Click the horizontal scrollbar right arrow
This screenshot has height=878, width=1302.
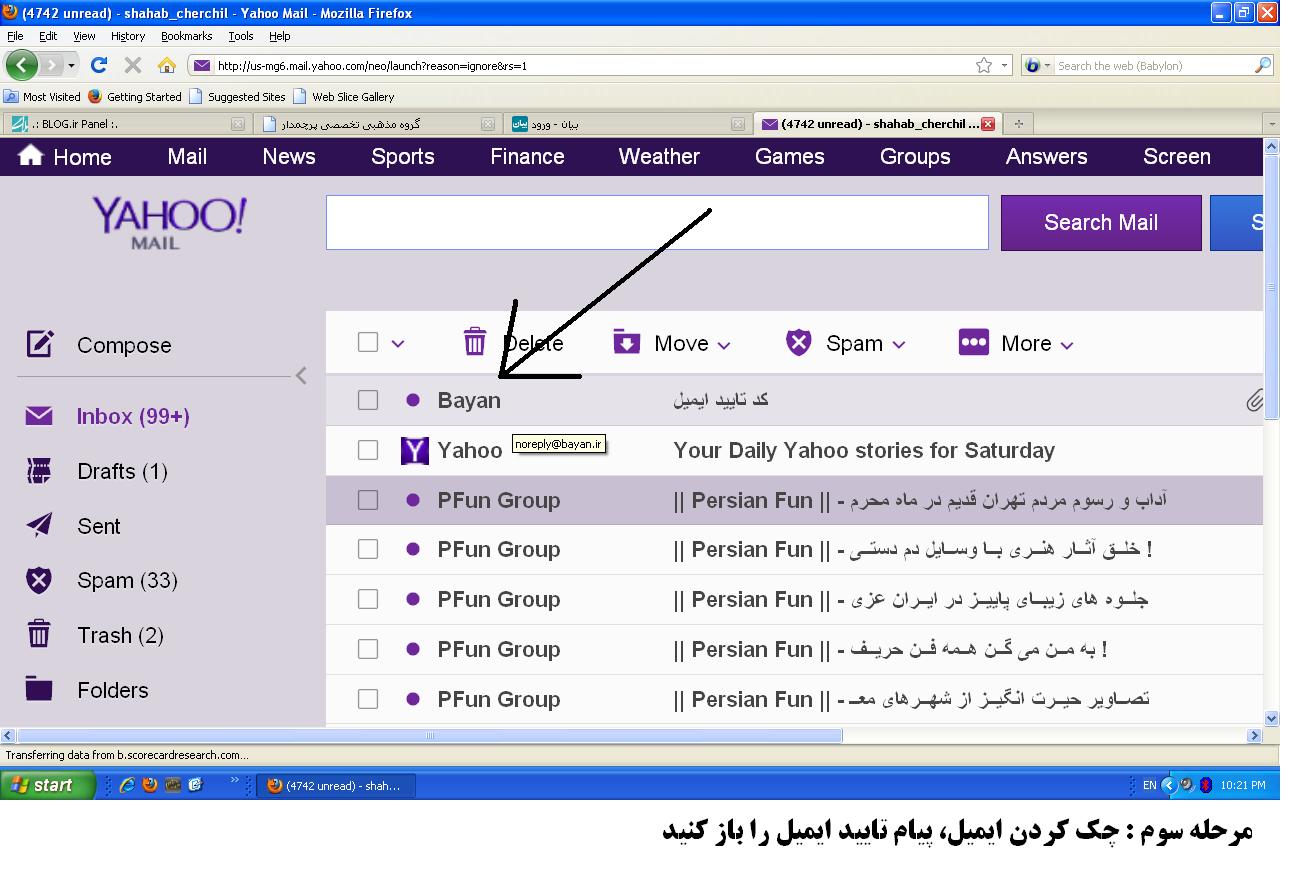coord(1255,736)
